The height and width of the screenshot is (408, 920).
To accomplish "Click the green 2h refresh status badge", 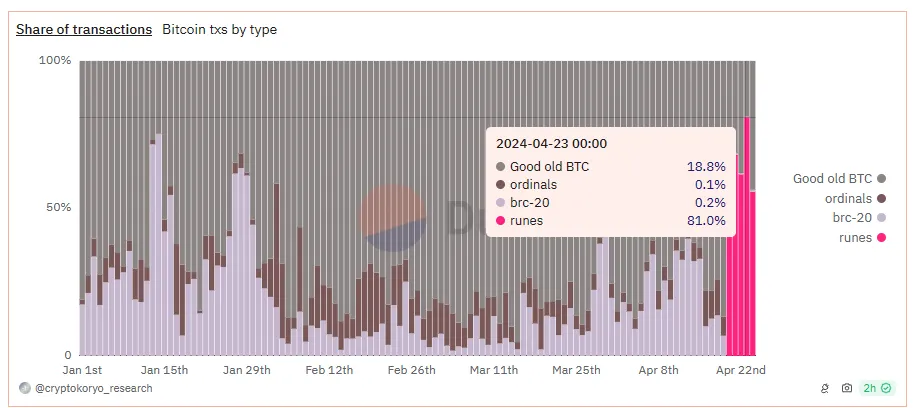I will tap(879, 388).
